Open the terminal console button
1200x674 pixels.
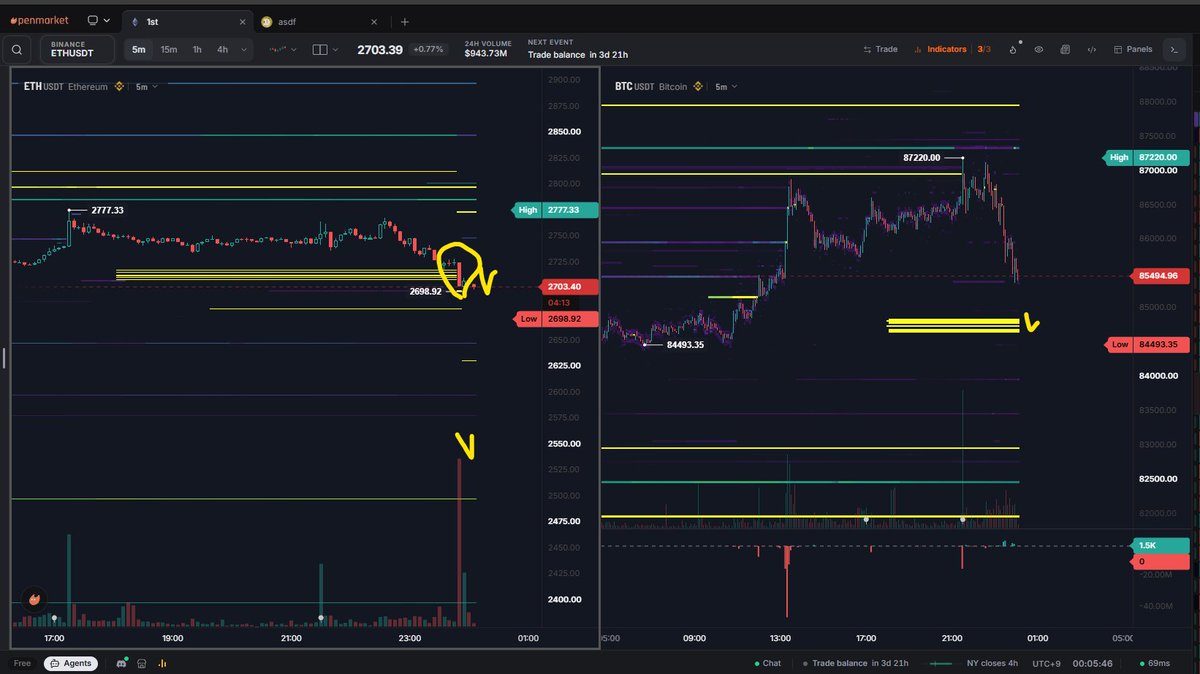point(1174,49)
